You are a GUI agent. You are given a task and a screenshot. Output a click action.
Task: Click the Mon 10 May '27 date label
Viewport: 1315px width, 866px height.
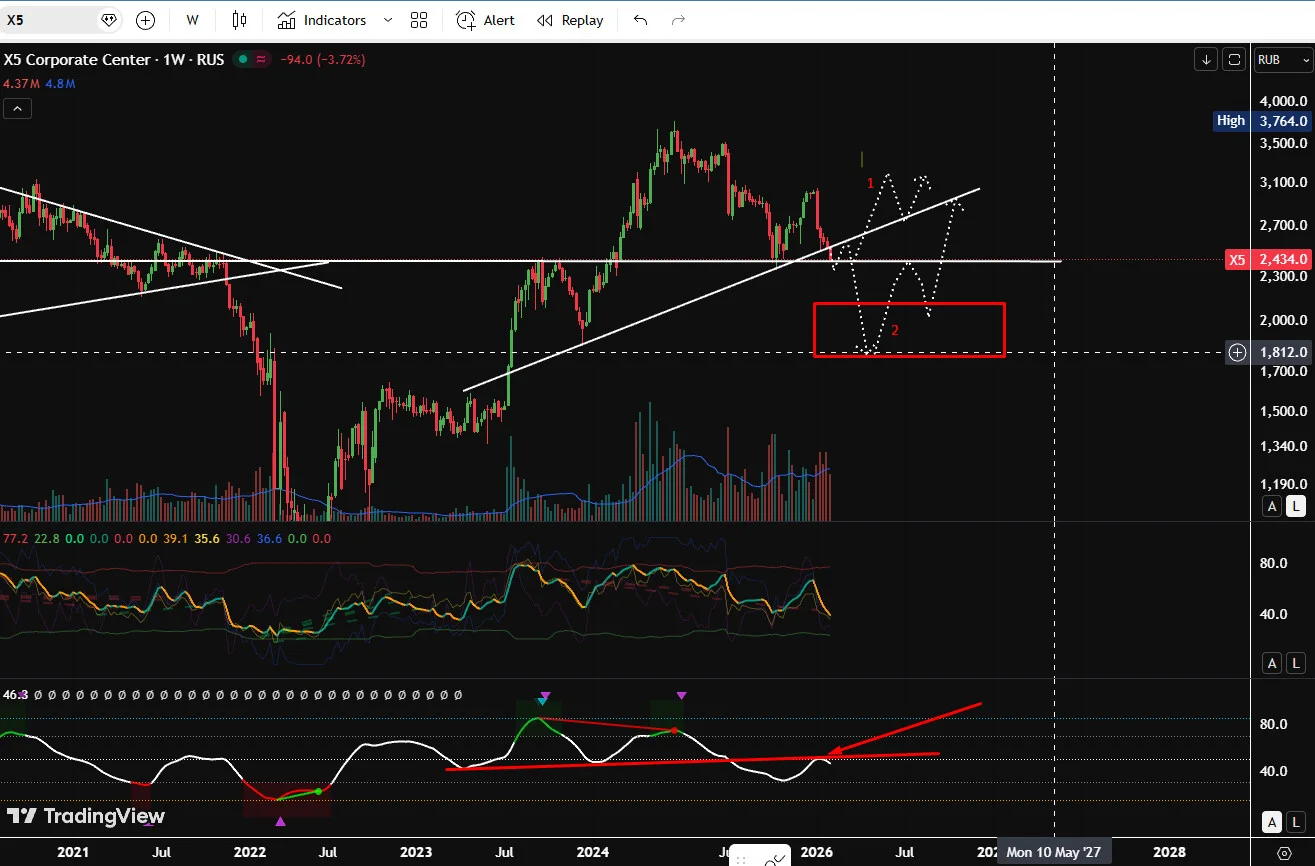(1055, 852)
